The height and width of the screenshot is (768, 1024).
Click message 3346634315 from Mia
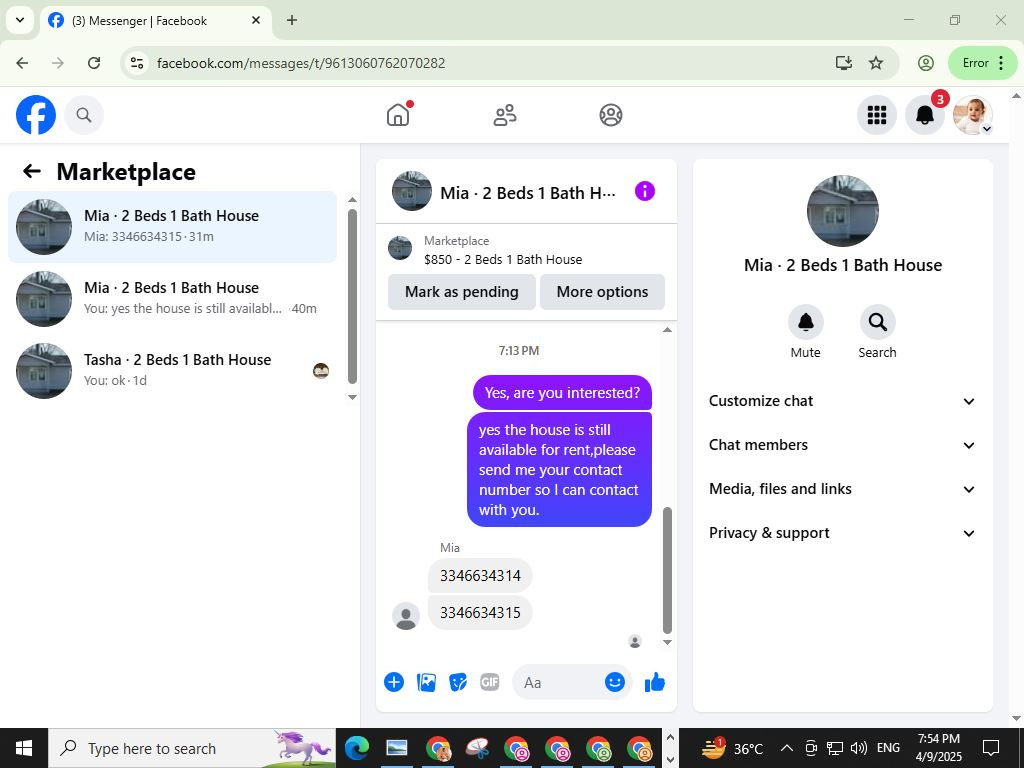(480, 613)
